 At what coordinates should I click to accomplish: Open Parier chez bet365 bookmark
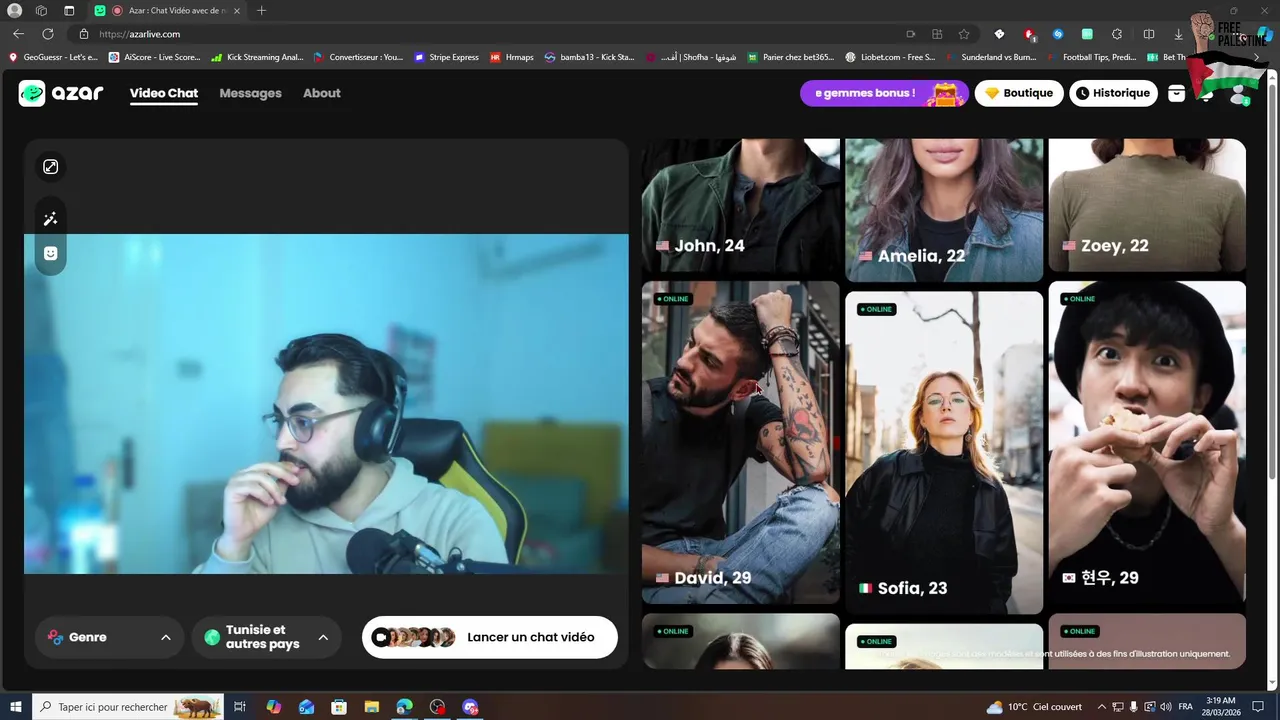coord(791,57)
